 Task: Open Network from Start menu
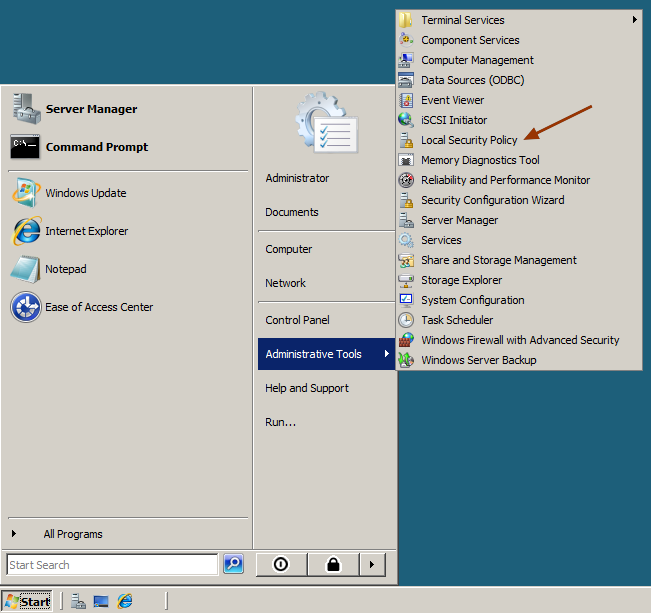pyautogui.click(x=285, y=283)
